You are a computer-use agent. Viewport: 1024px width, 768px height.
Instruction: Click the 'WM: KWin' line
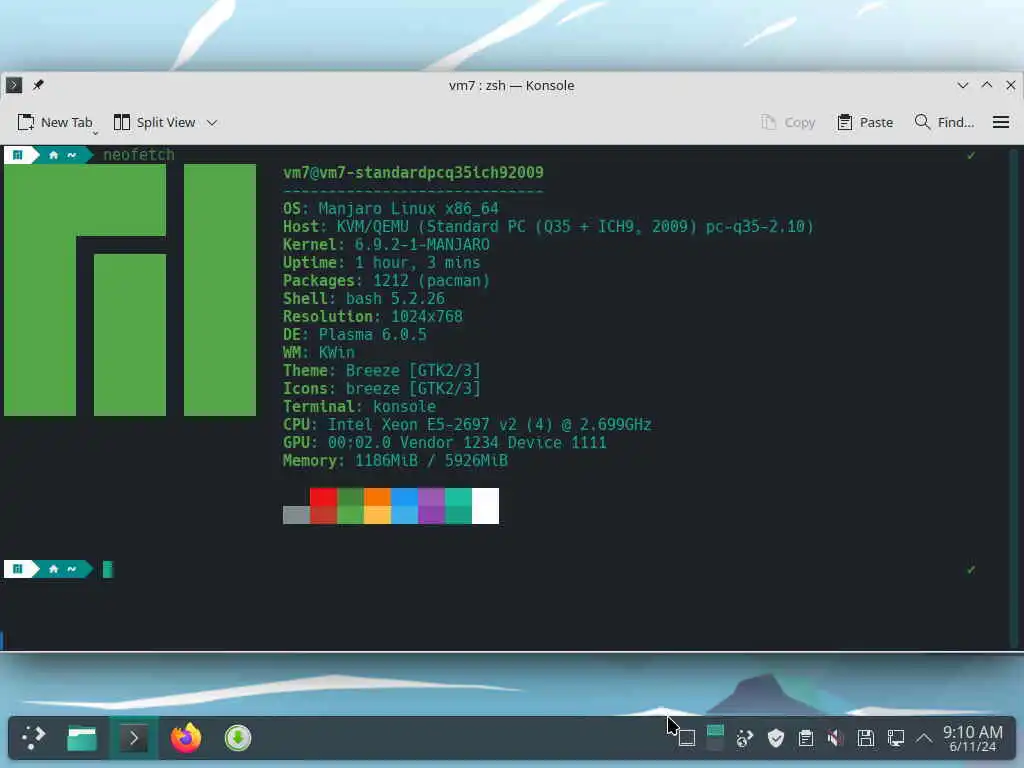(319, 353)
